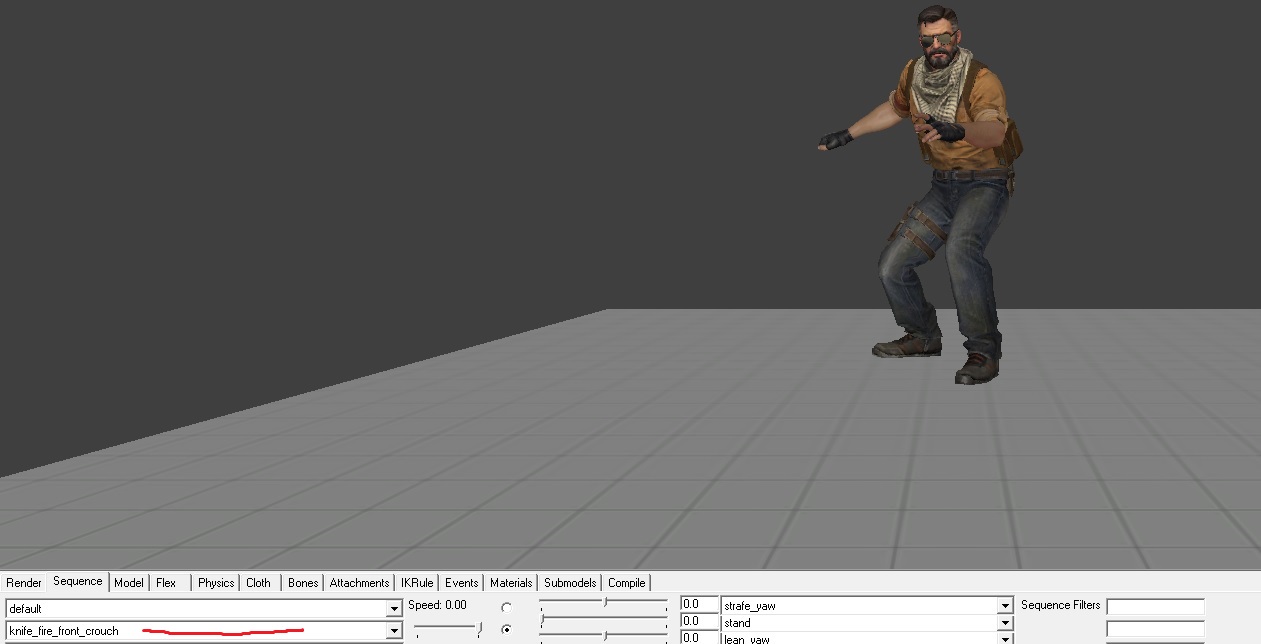Go to the Physics tab
The image size is (1261, 644).
point(215,583)
